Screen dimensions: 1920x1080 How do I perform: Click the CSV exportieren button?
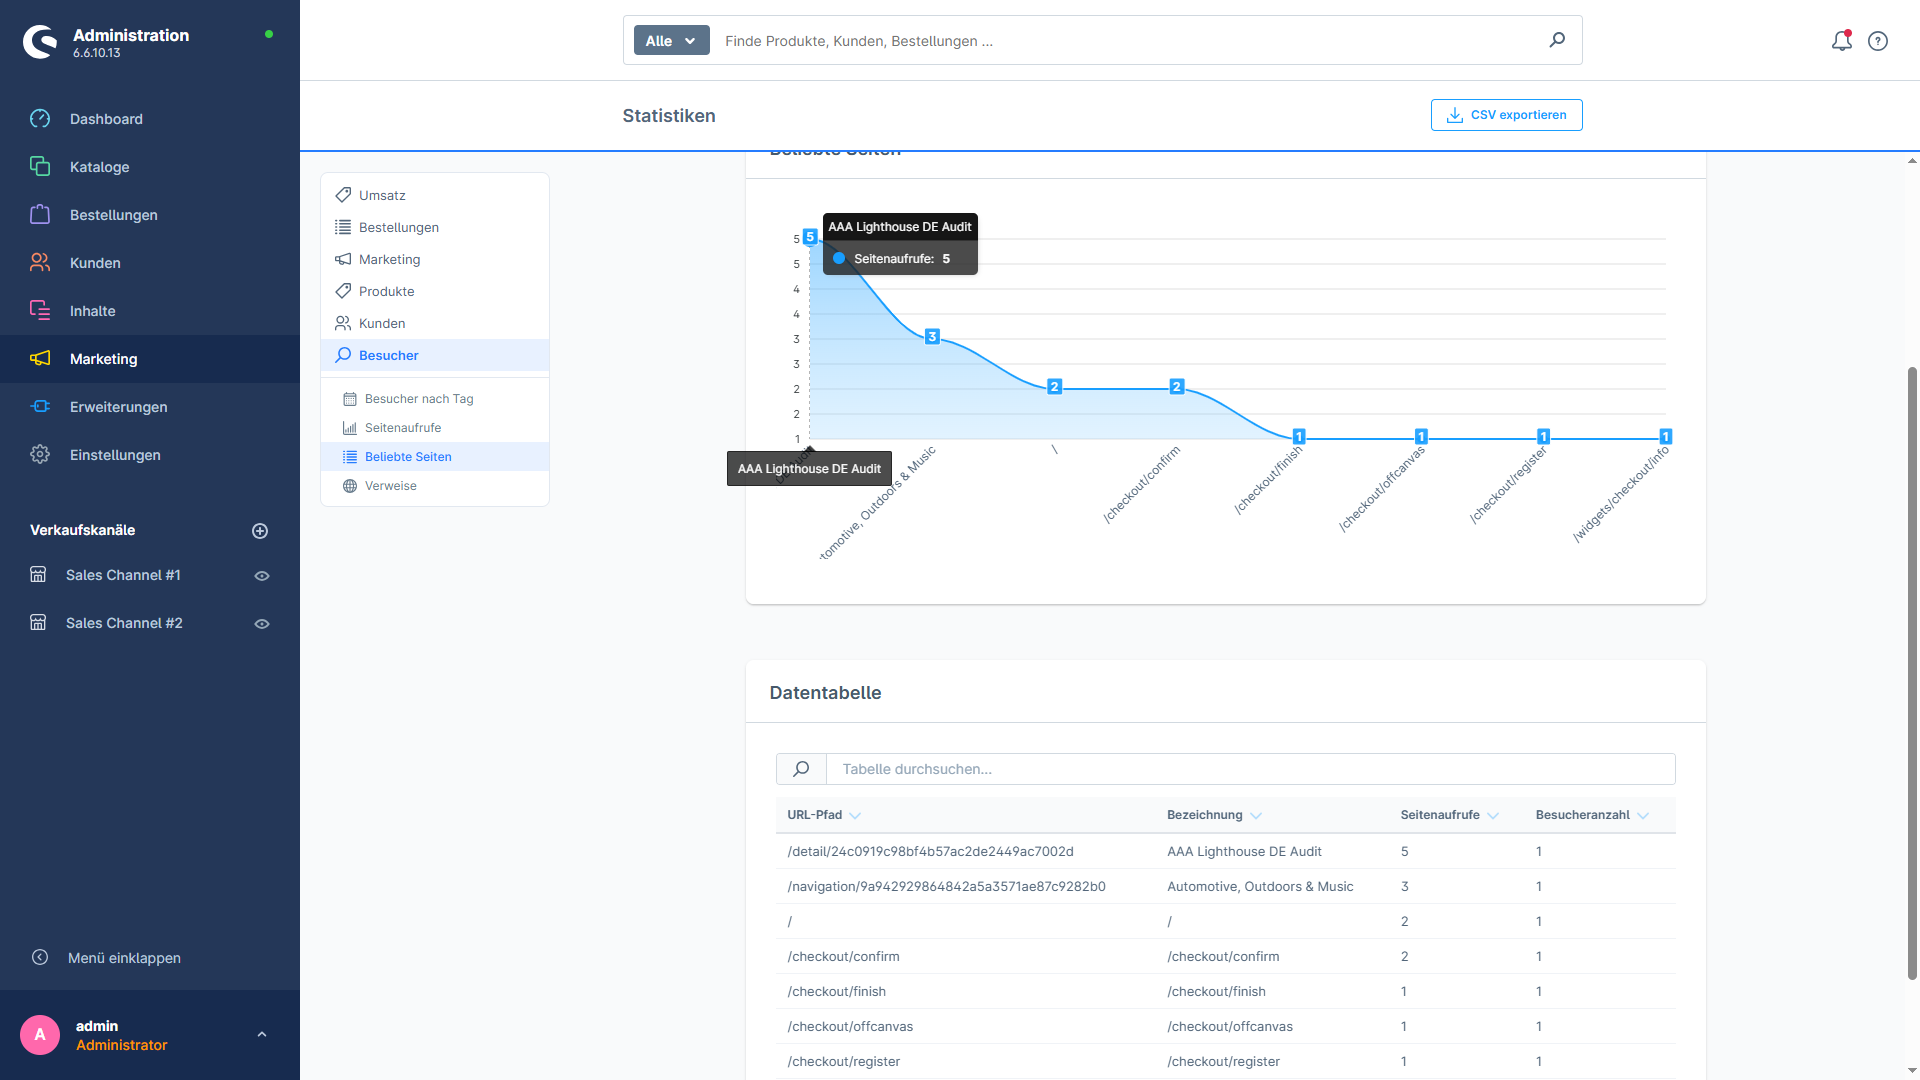click(x=1506, y=115)
